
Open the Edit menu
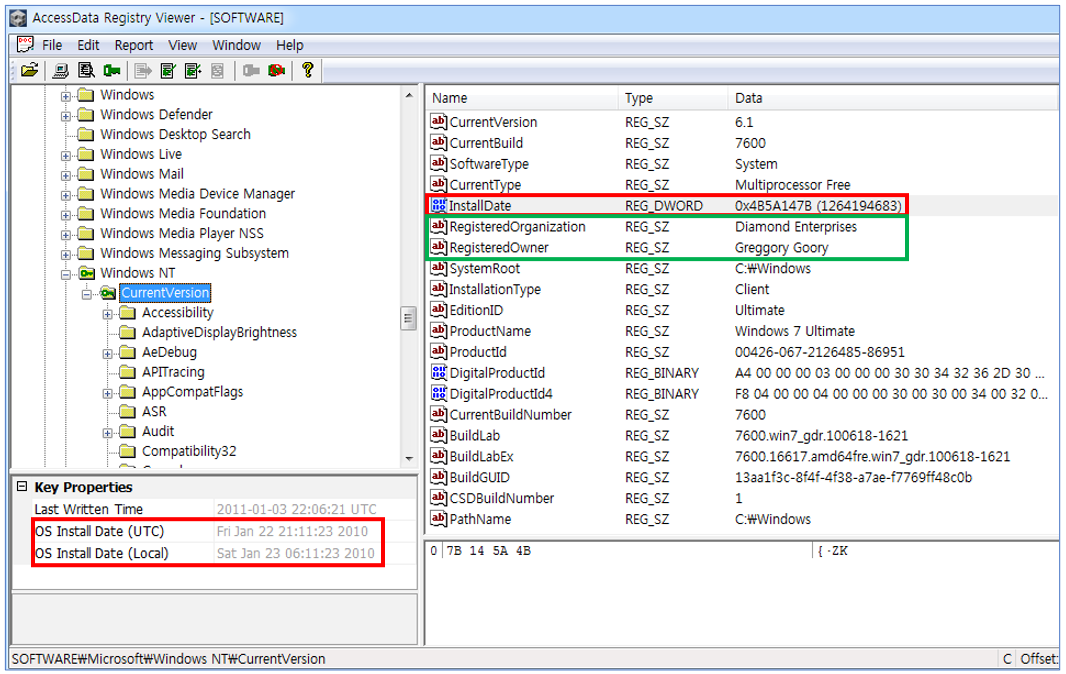point(88,45)
